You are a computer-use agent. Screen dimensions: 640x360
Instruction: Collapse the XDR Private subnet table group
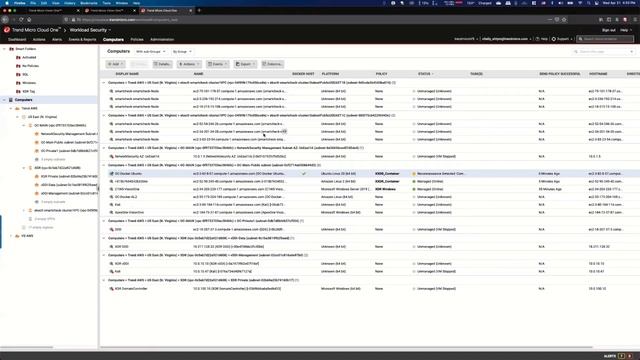(x=104, y=280)
